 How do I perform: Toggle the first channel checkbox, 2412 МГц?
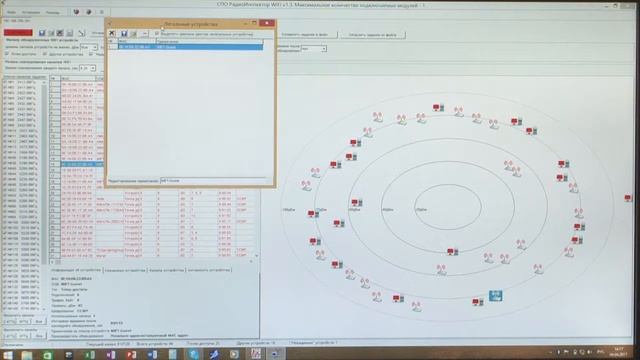click(x=5, y=82)
